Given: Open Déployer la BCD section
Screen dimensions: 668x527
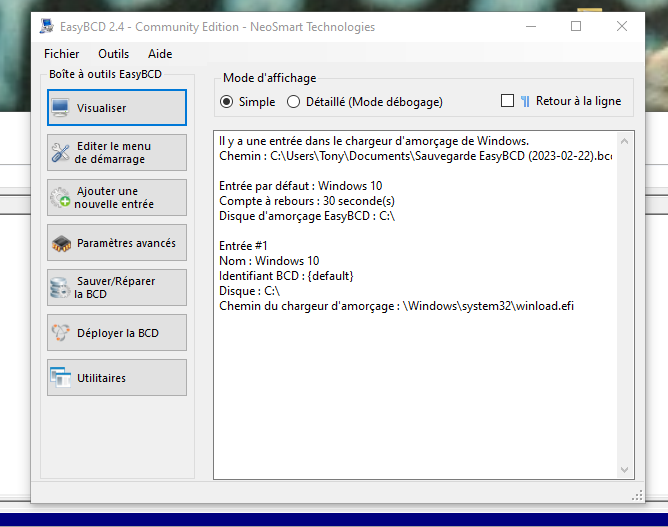Looking at the screenshot, I should pos(117,332).
